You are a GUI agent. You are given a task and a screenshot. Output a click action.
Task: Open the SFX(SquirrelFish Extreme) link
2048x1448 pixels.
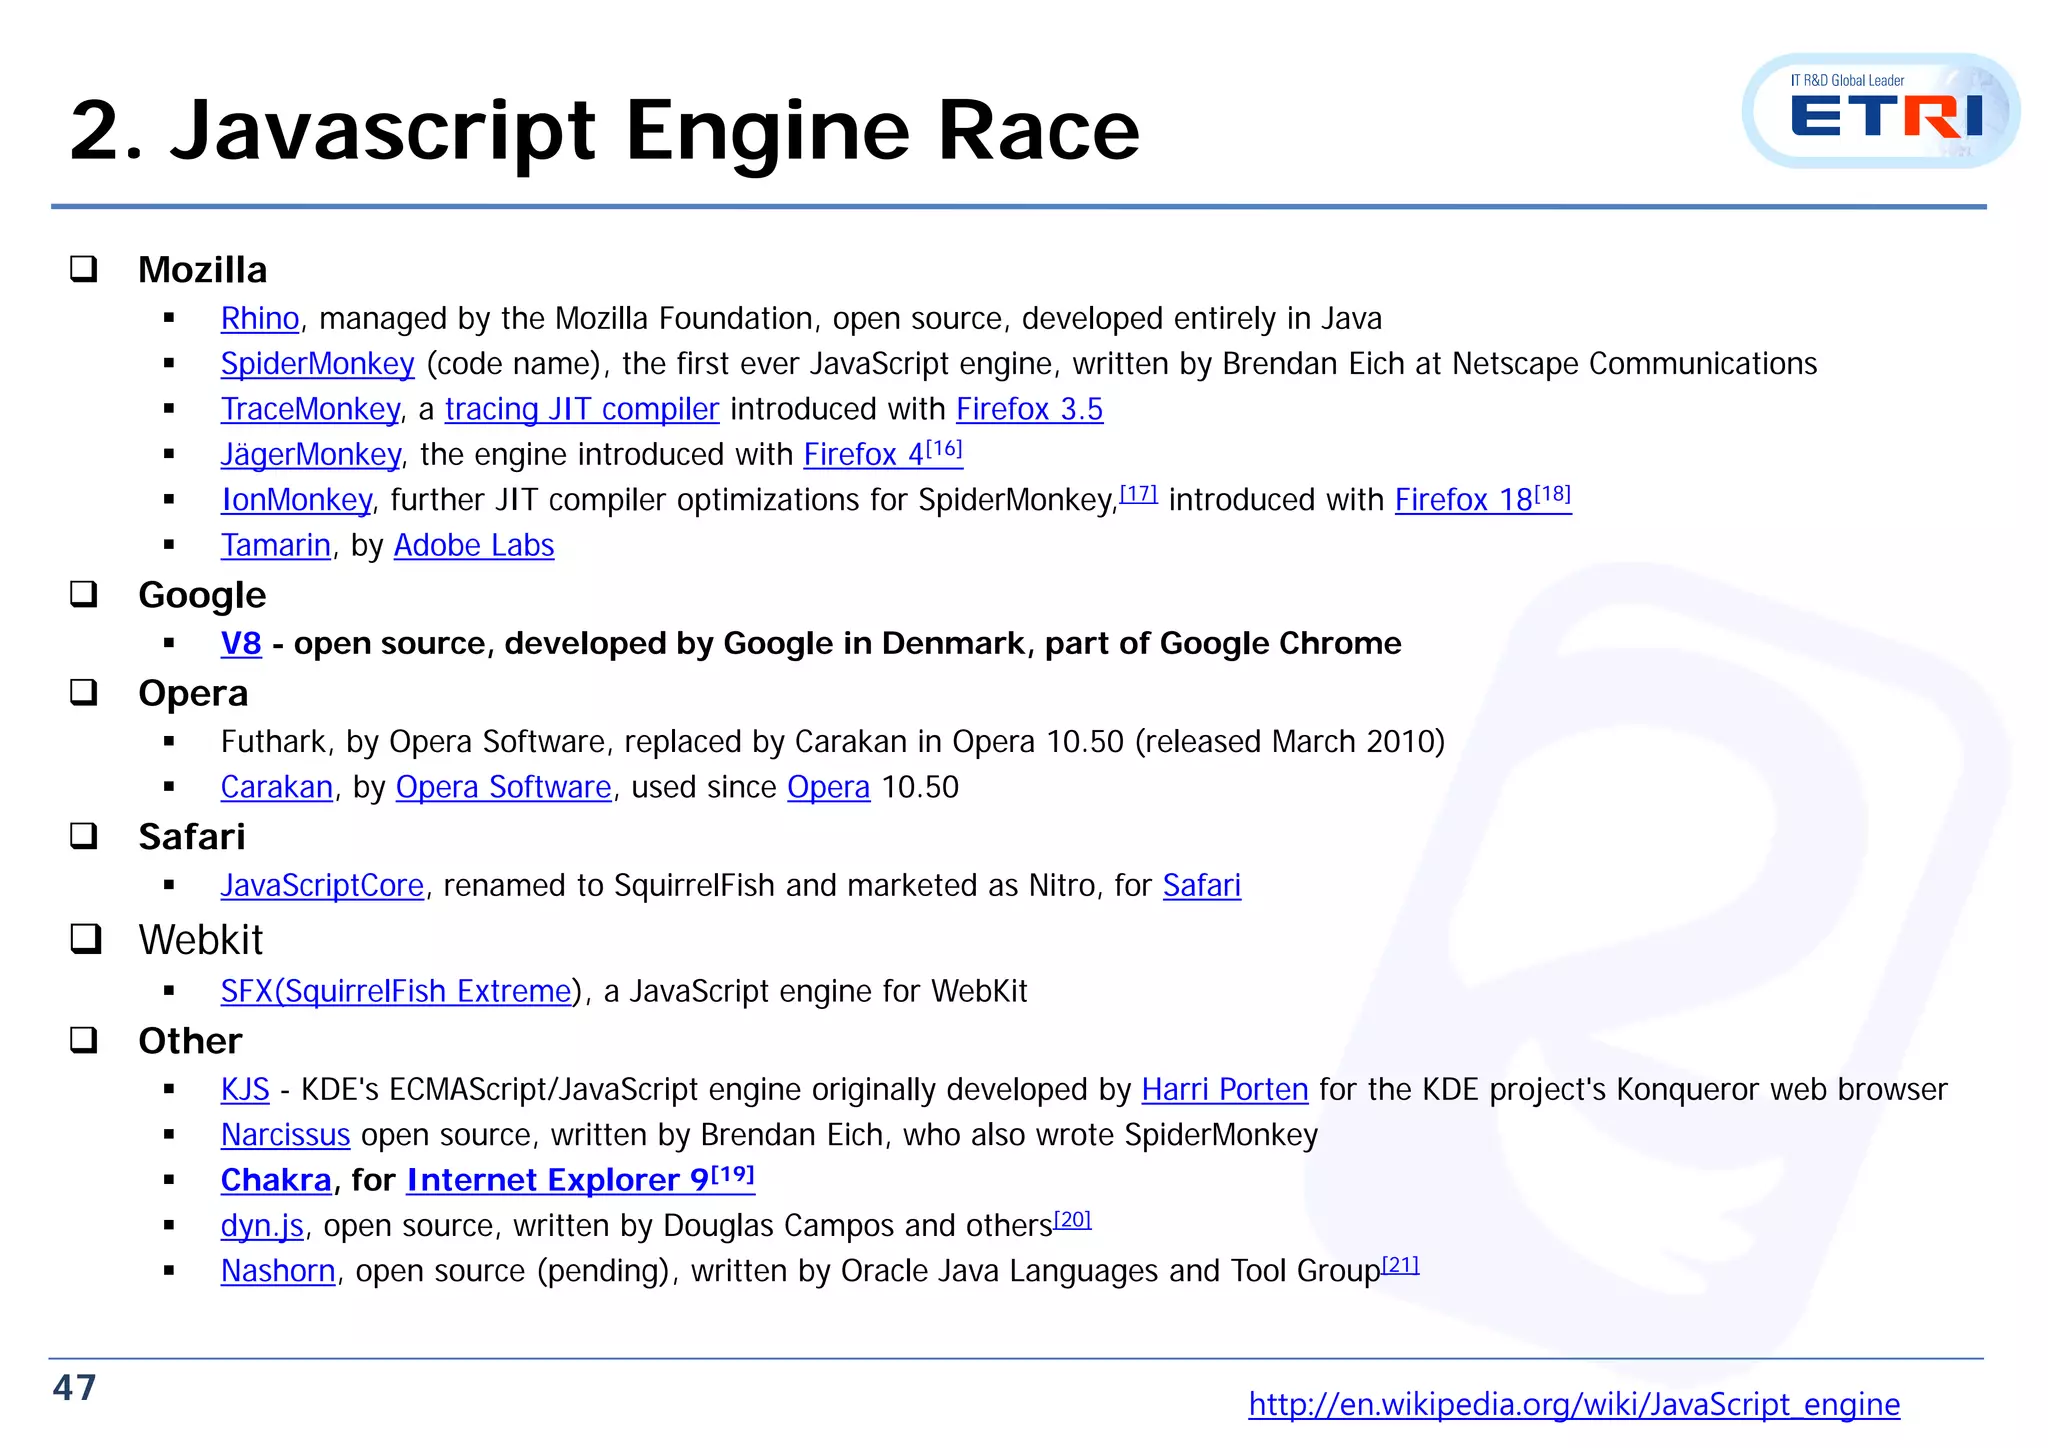coord(397,992)
